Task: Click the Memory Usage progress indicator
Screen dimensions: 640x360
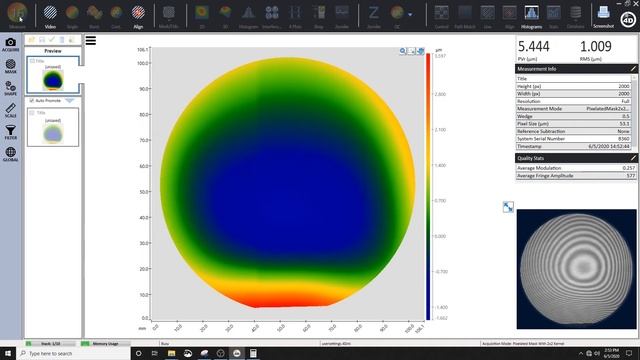Action: (x=105, y=344)
